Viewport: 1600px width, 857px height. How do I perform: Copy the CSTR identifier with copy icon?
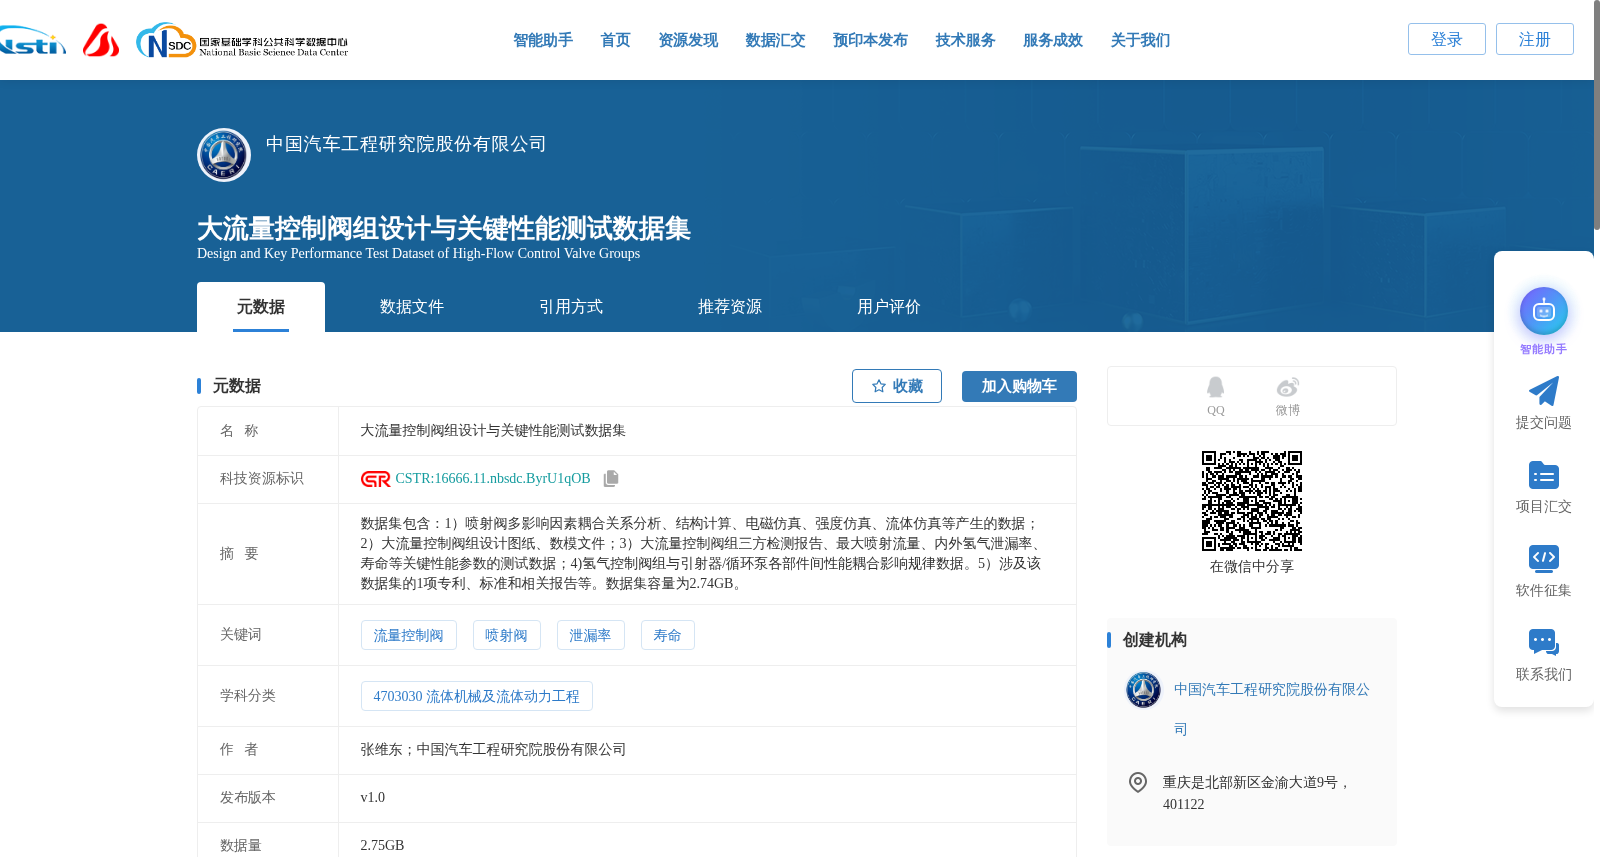[611, 479]
